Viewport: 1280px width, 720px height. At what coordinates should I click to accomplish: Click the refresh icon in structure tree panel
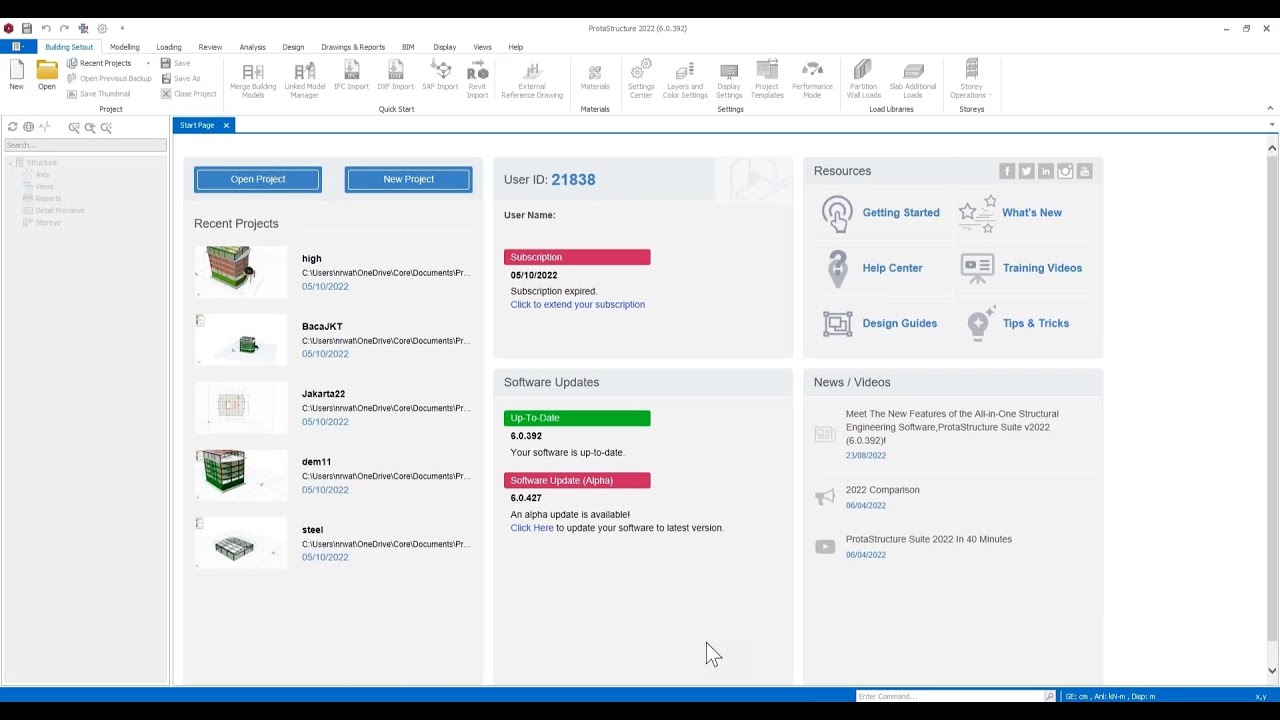[x=12, y=127]
